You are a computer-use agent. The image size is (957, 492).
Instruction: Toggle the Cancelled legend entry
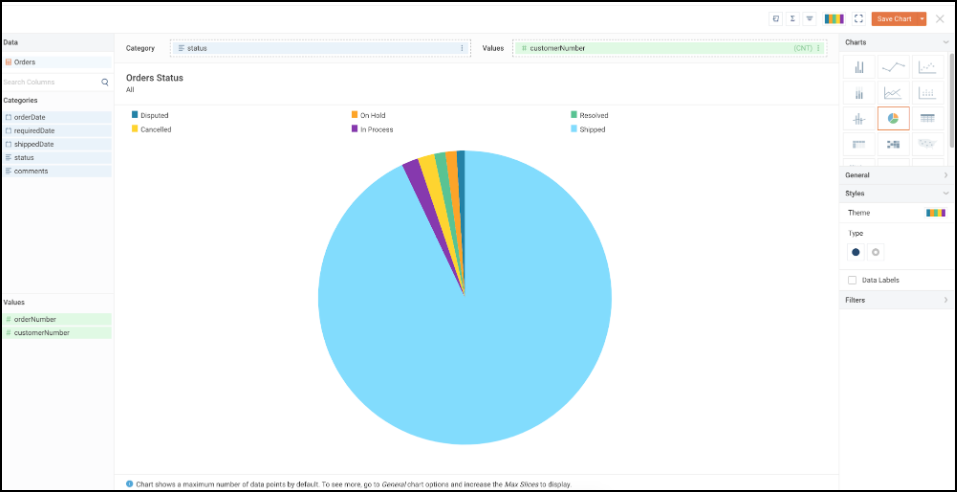[x=151, y=129]
